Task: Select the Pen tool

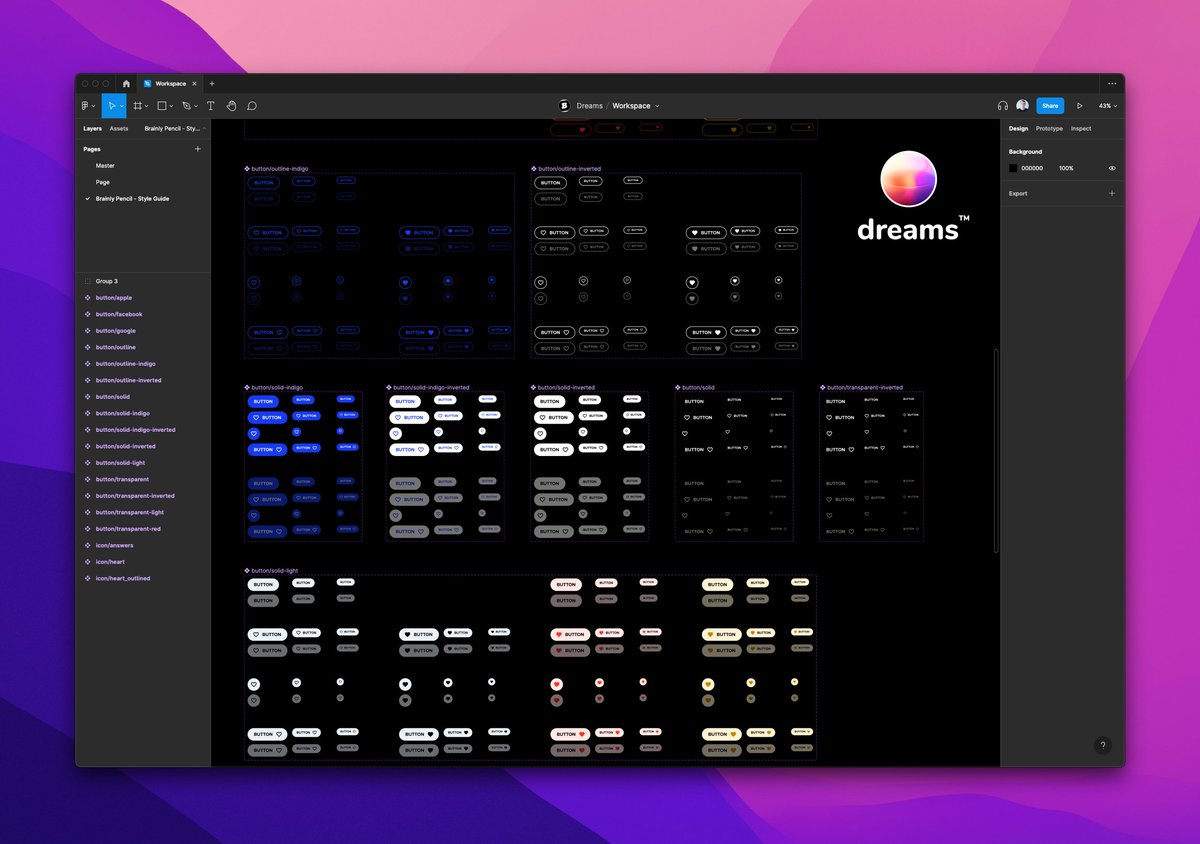Action: coord(187,105)
